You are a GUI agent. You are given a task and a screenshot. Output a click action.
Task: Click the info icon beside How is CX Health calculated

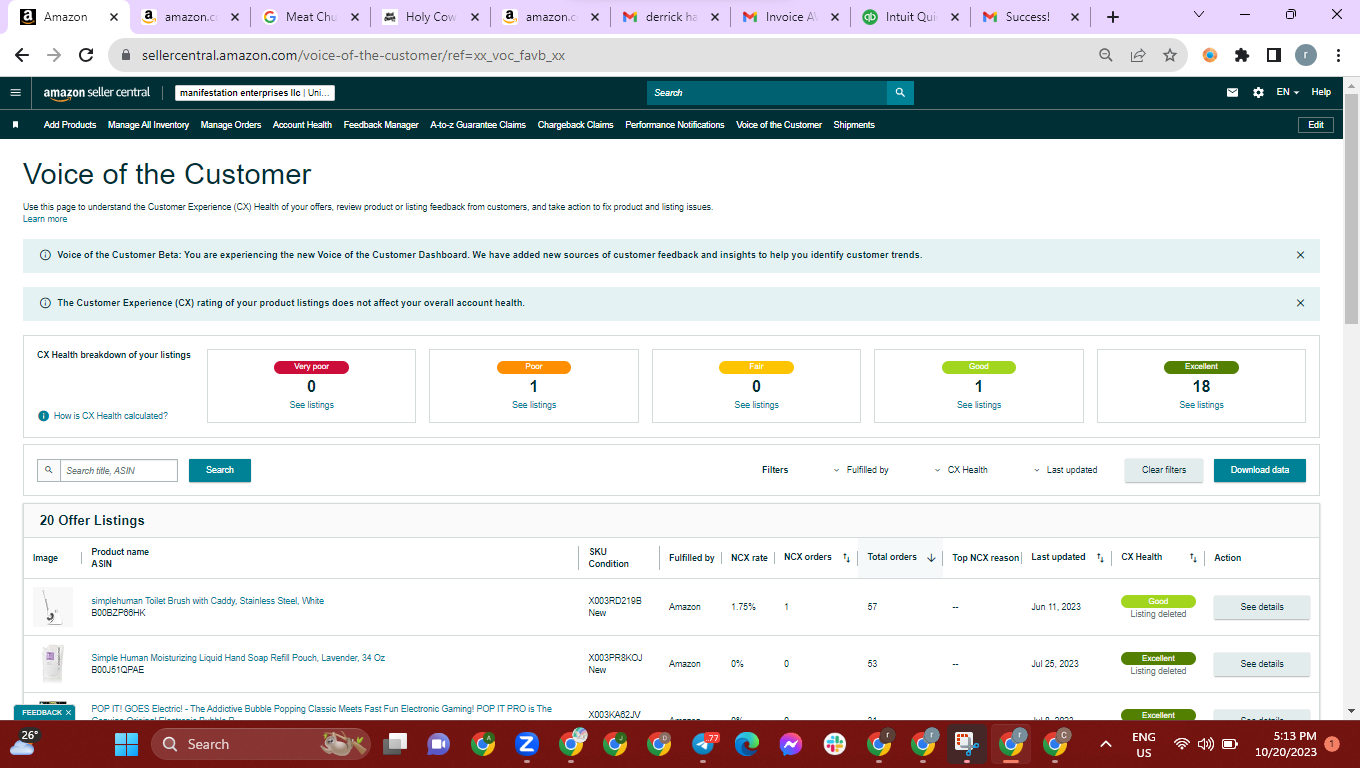(x=44, y=416)
